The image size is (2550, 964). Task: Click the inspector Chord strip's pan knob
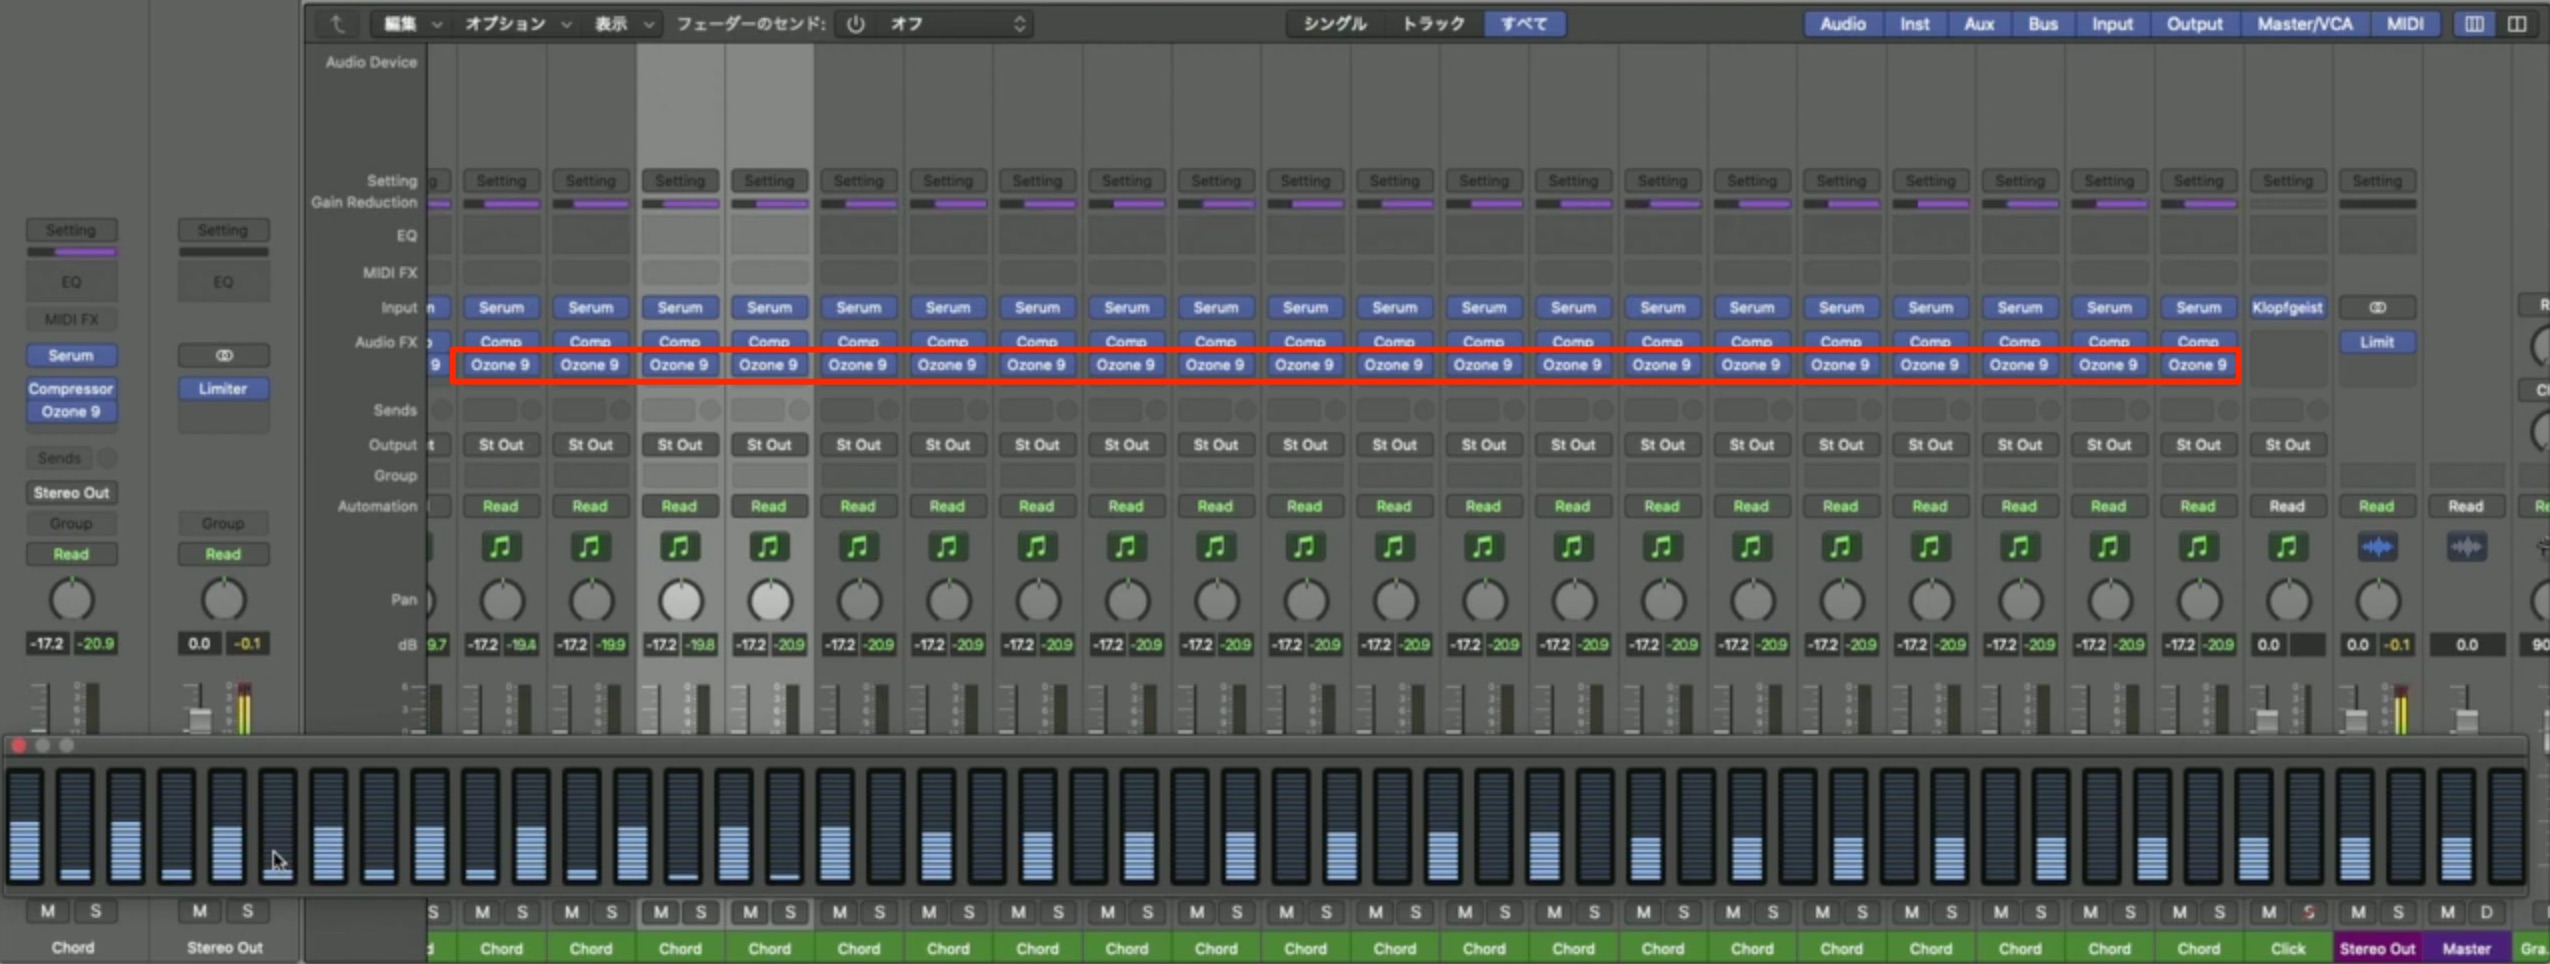pyautogui.click(x=71, y=600)
